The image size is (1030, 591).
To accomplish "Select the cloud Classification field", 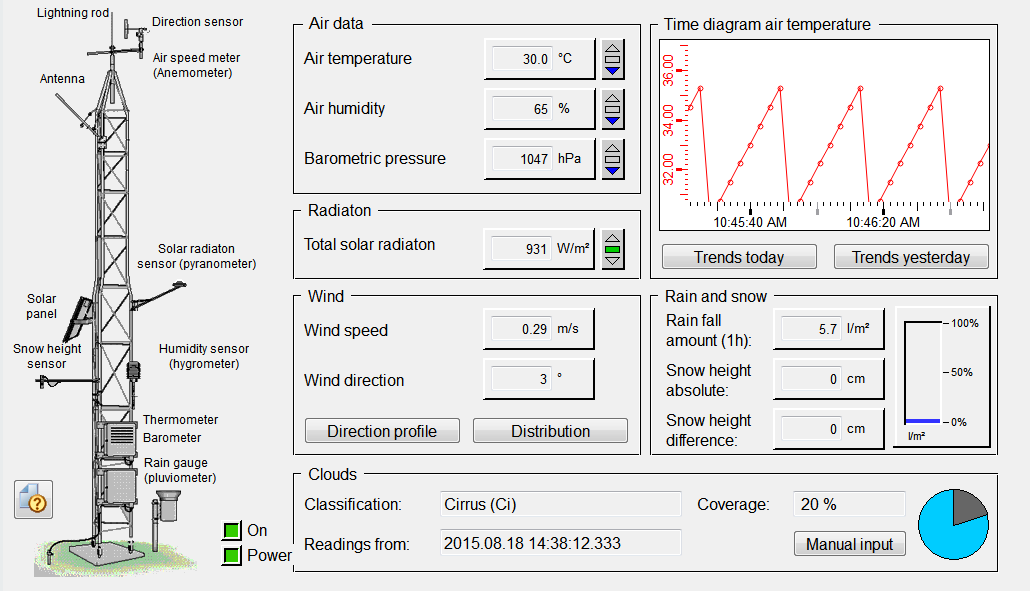I will click(560, 505).
